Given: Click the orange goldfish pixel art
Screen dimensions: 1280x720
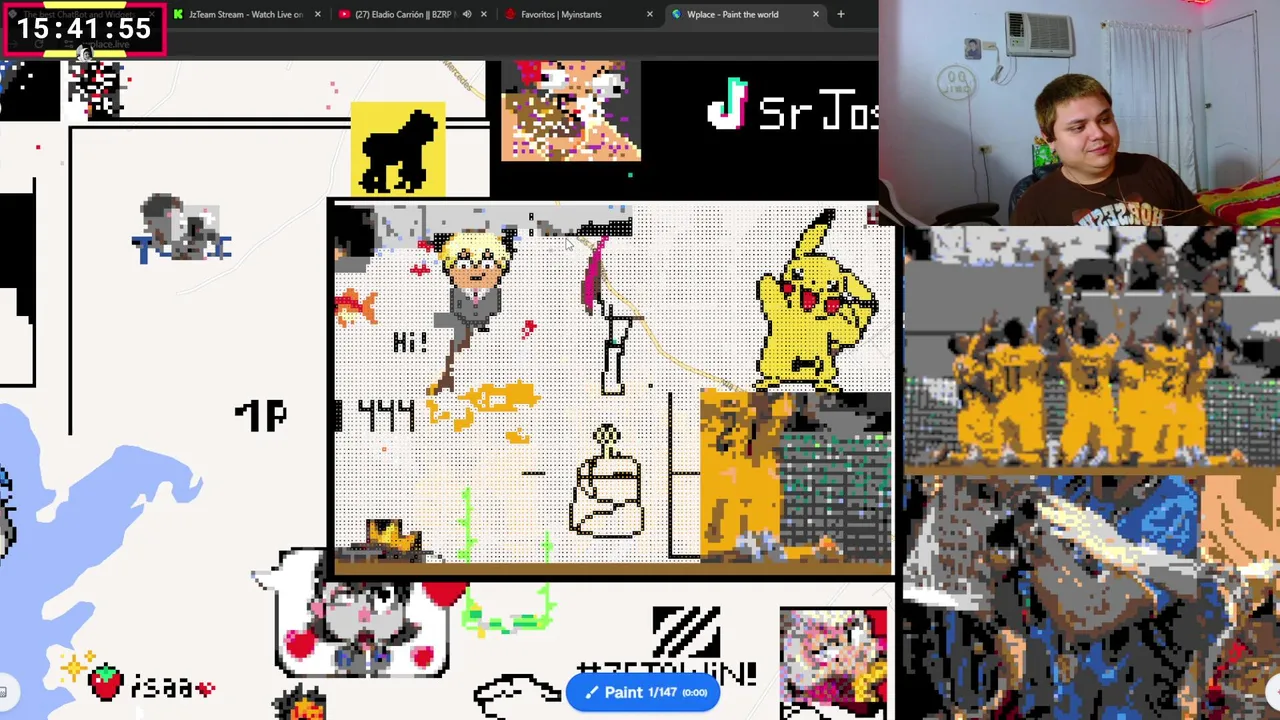Looking at the screenshot, I should pos(355,307).
